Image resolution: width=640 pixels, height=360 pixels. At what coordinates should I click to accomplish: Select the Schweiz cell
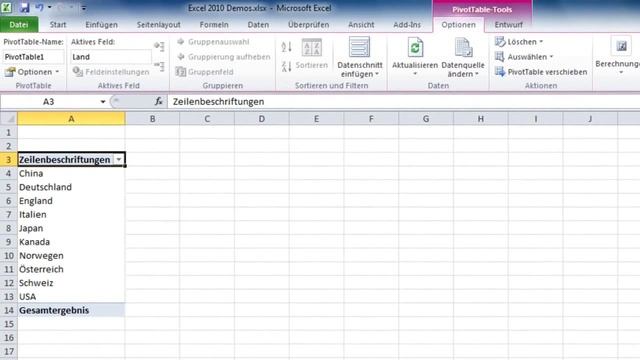coord(71,283)
